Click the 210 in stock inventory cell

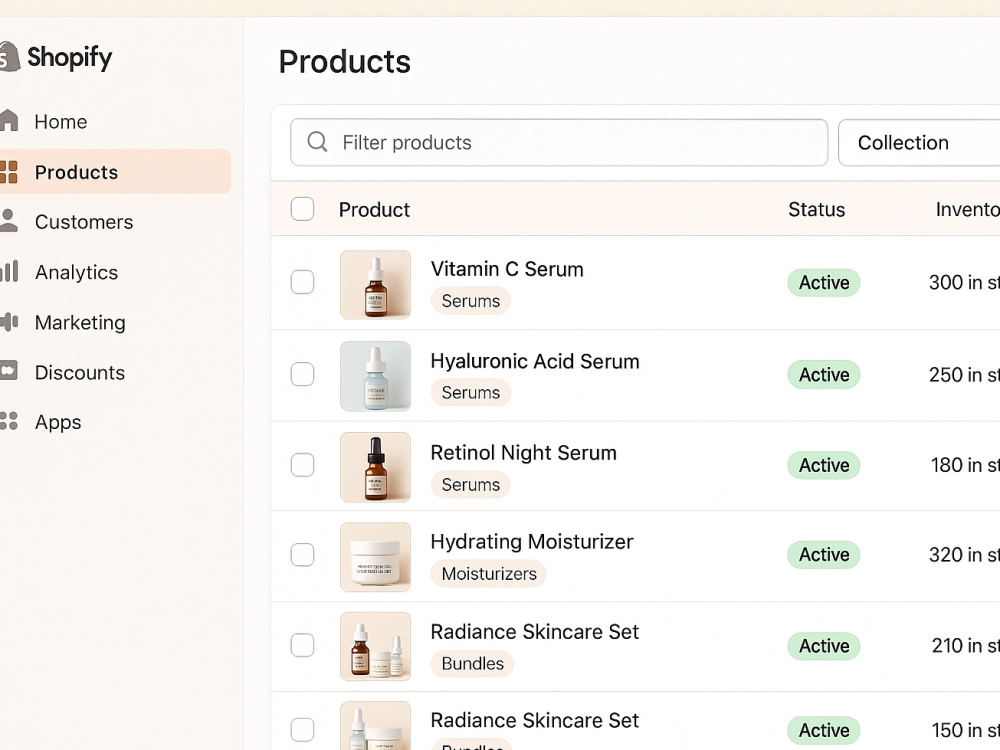tap(966, 645)
